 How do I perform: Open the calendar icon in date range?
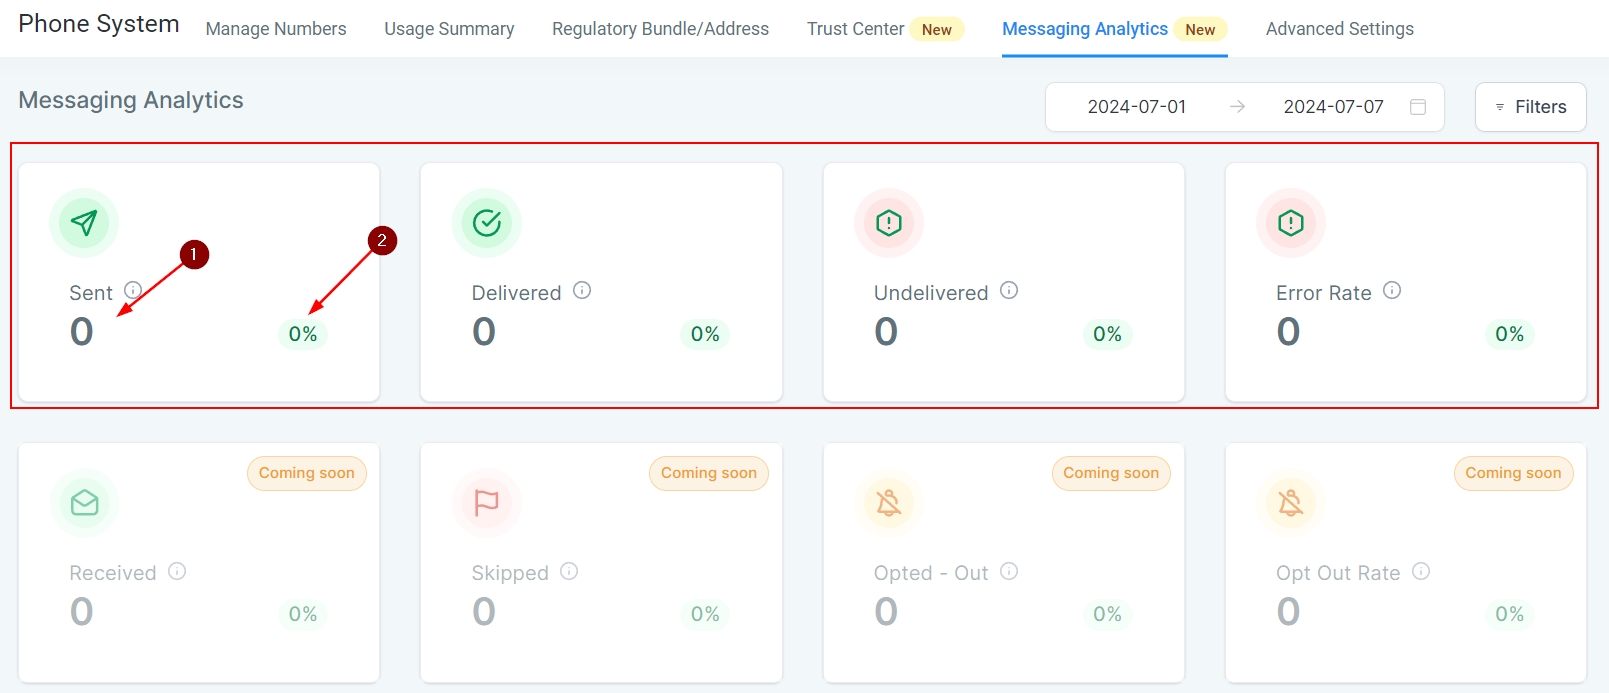[x=1418, y=107]
